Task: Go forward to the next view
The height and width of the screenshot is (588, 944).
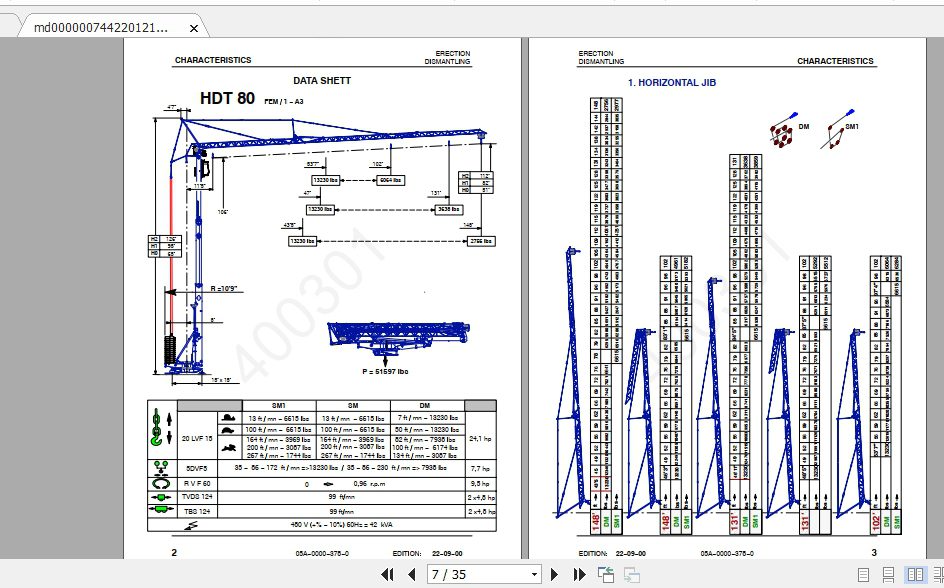Action: pyautogui.click(x=631, y=574)
